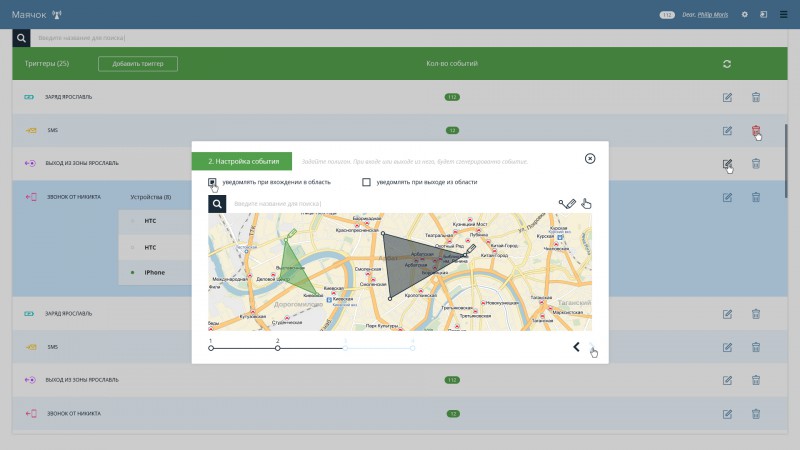800x450 pixels.
Task: Delete the upper ЗАРЯД ЯРОСЛАВЛЬ trigger
Action: coord(756,97)
